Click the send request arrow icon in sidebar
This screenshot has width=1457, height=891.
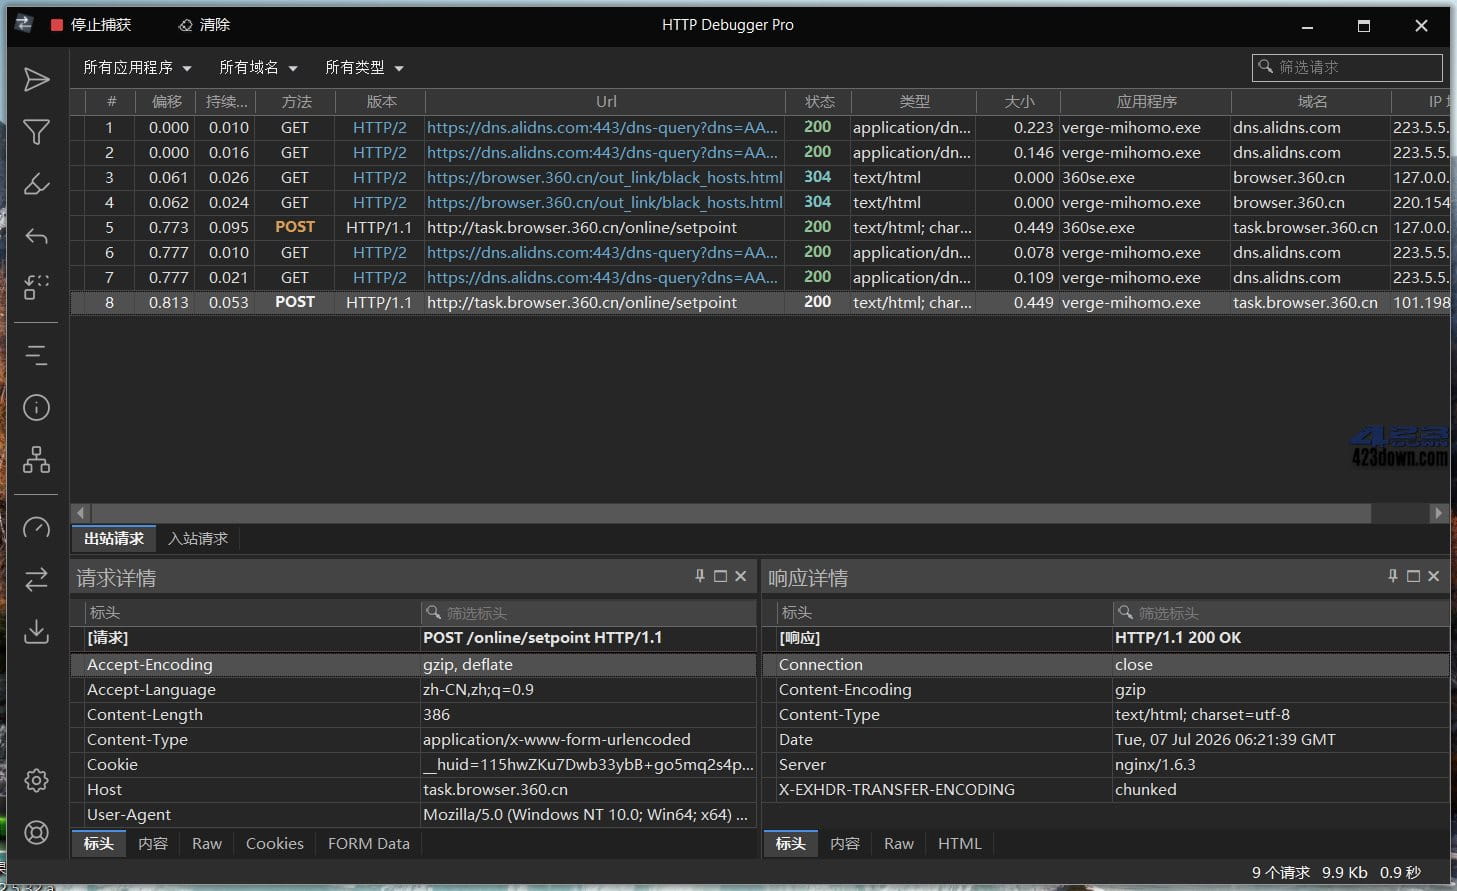(37, 80)
